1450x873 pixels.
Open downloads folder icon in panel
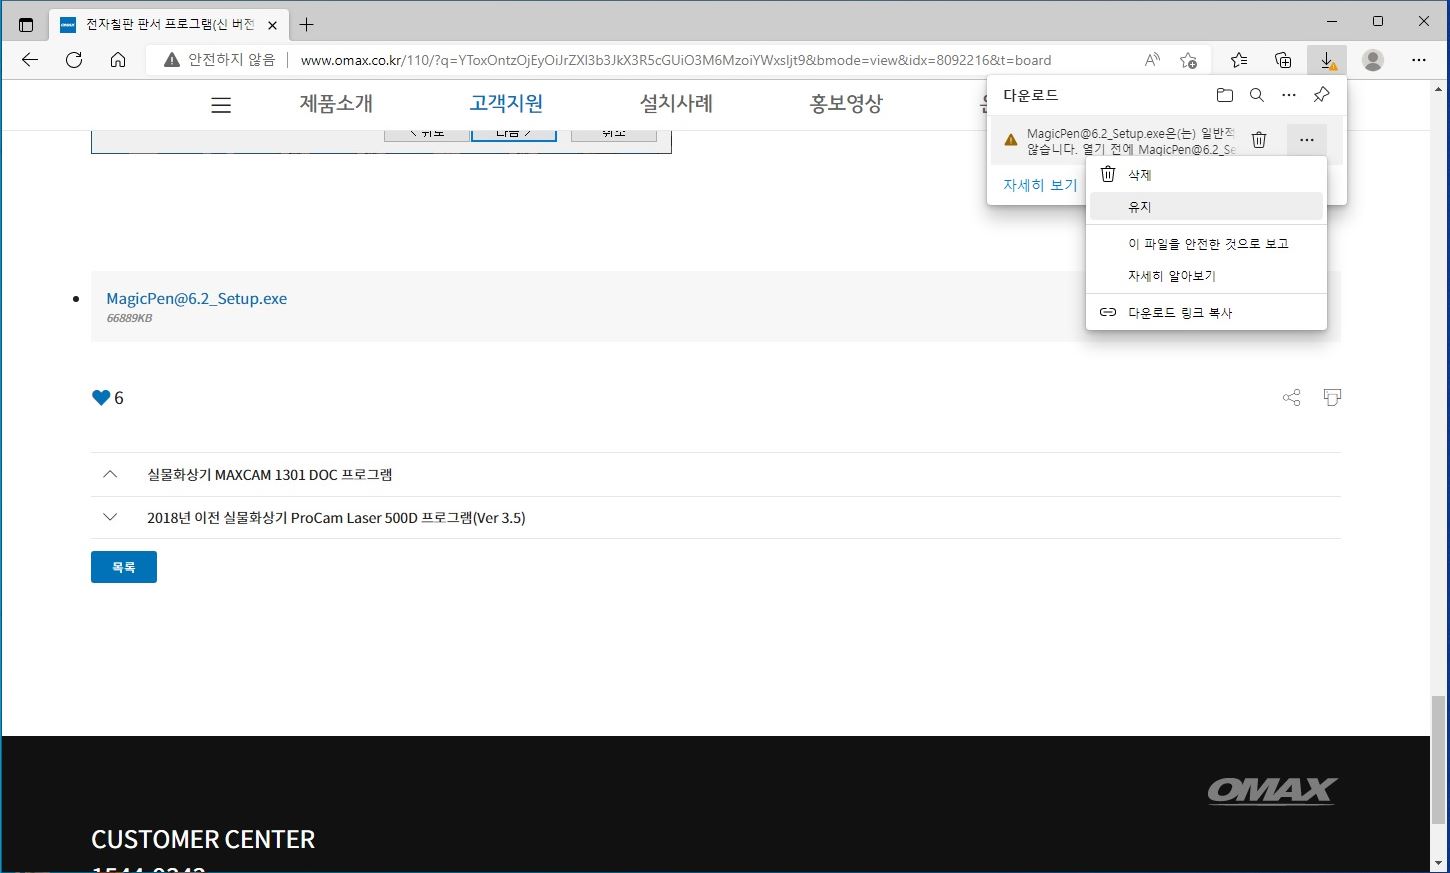(1224, 95)
